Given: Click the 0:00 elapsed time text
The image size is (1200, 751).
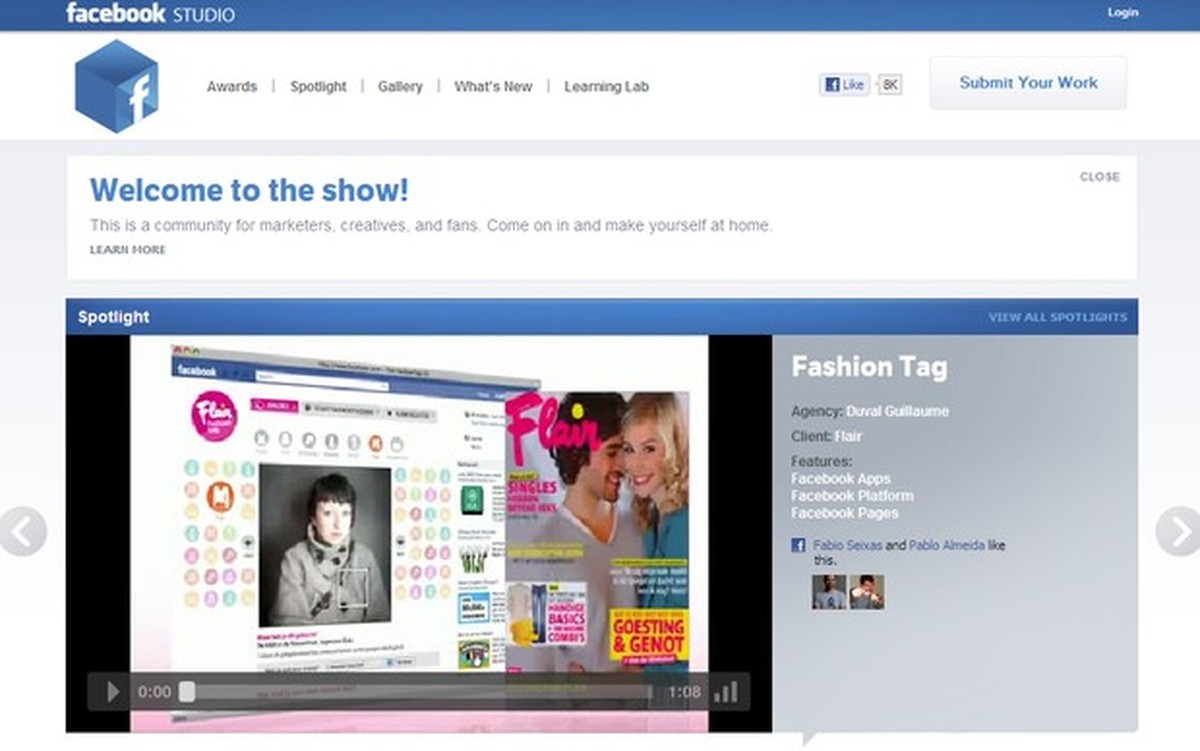Looking at the screenshot, I should point(155,692).
